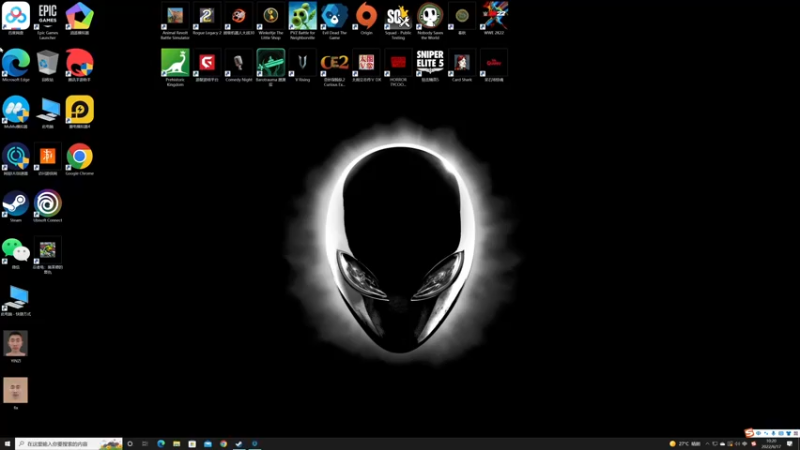The width and height of the screenshot is (800, 450).
Task: Open the Microsoft Edge desktop shortcut
Action: pyautogui.click(x=16, y=65)
